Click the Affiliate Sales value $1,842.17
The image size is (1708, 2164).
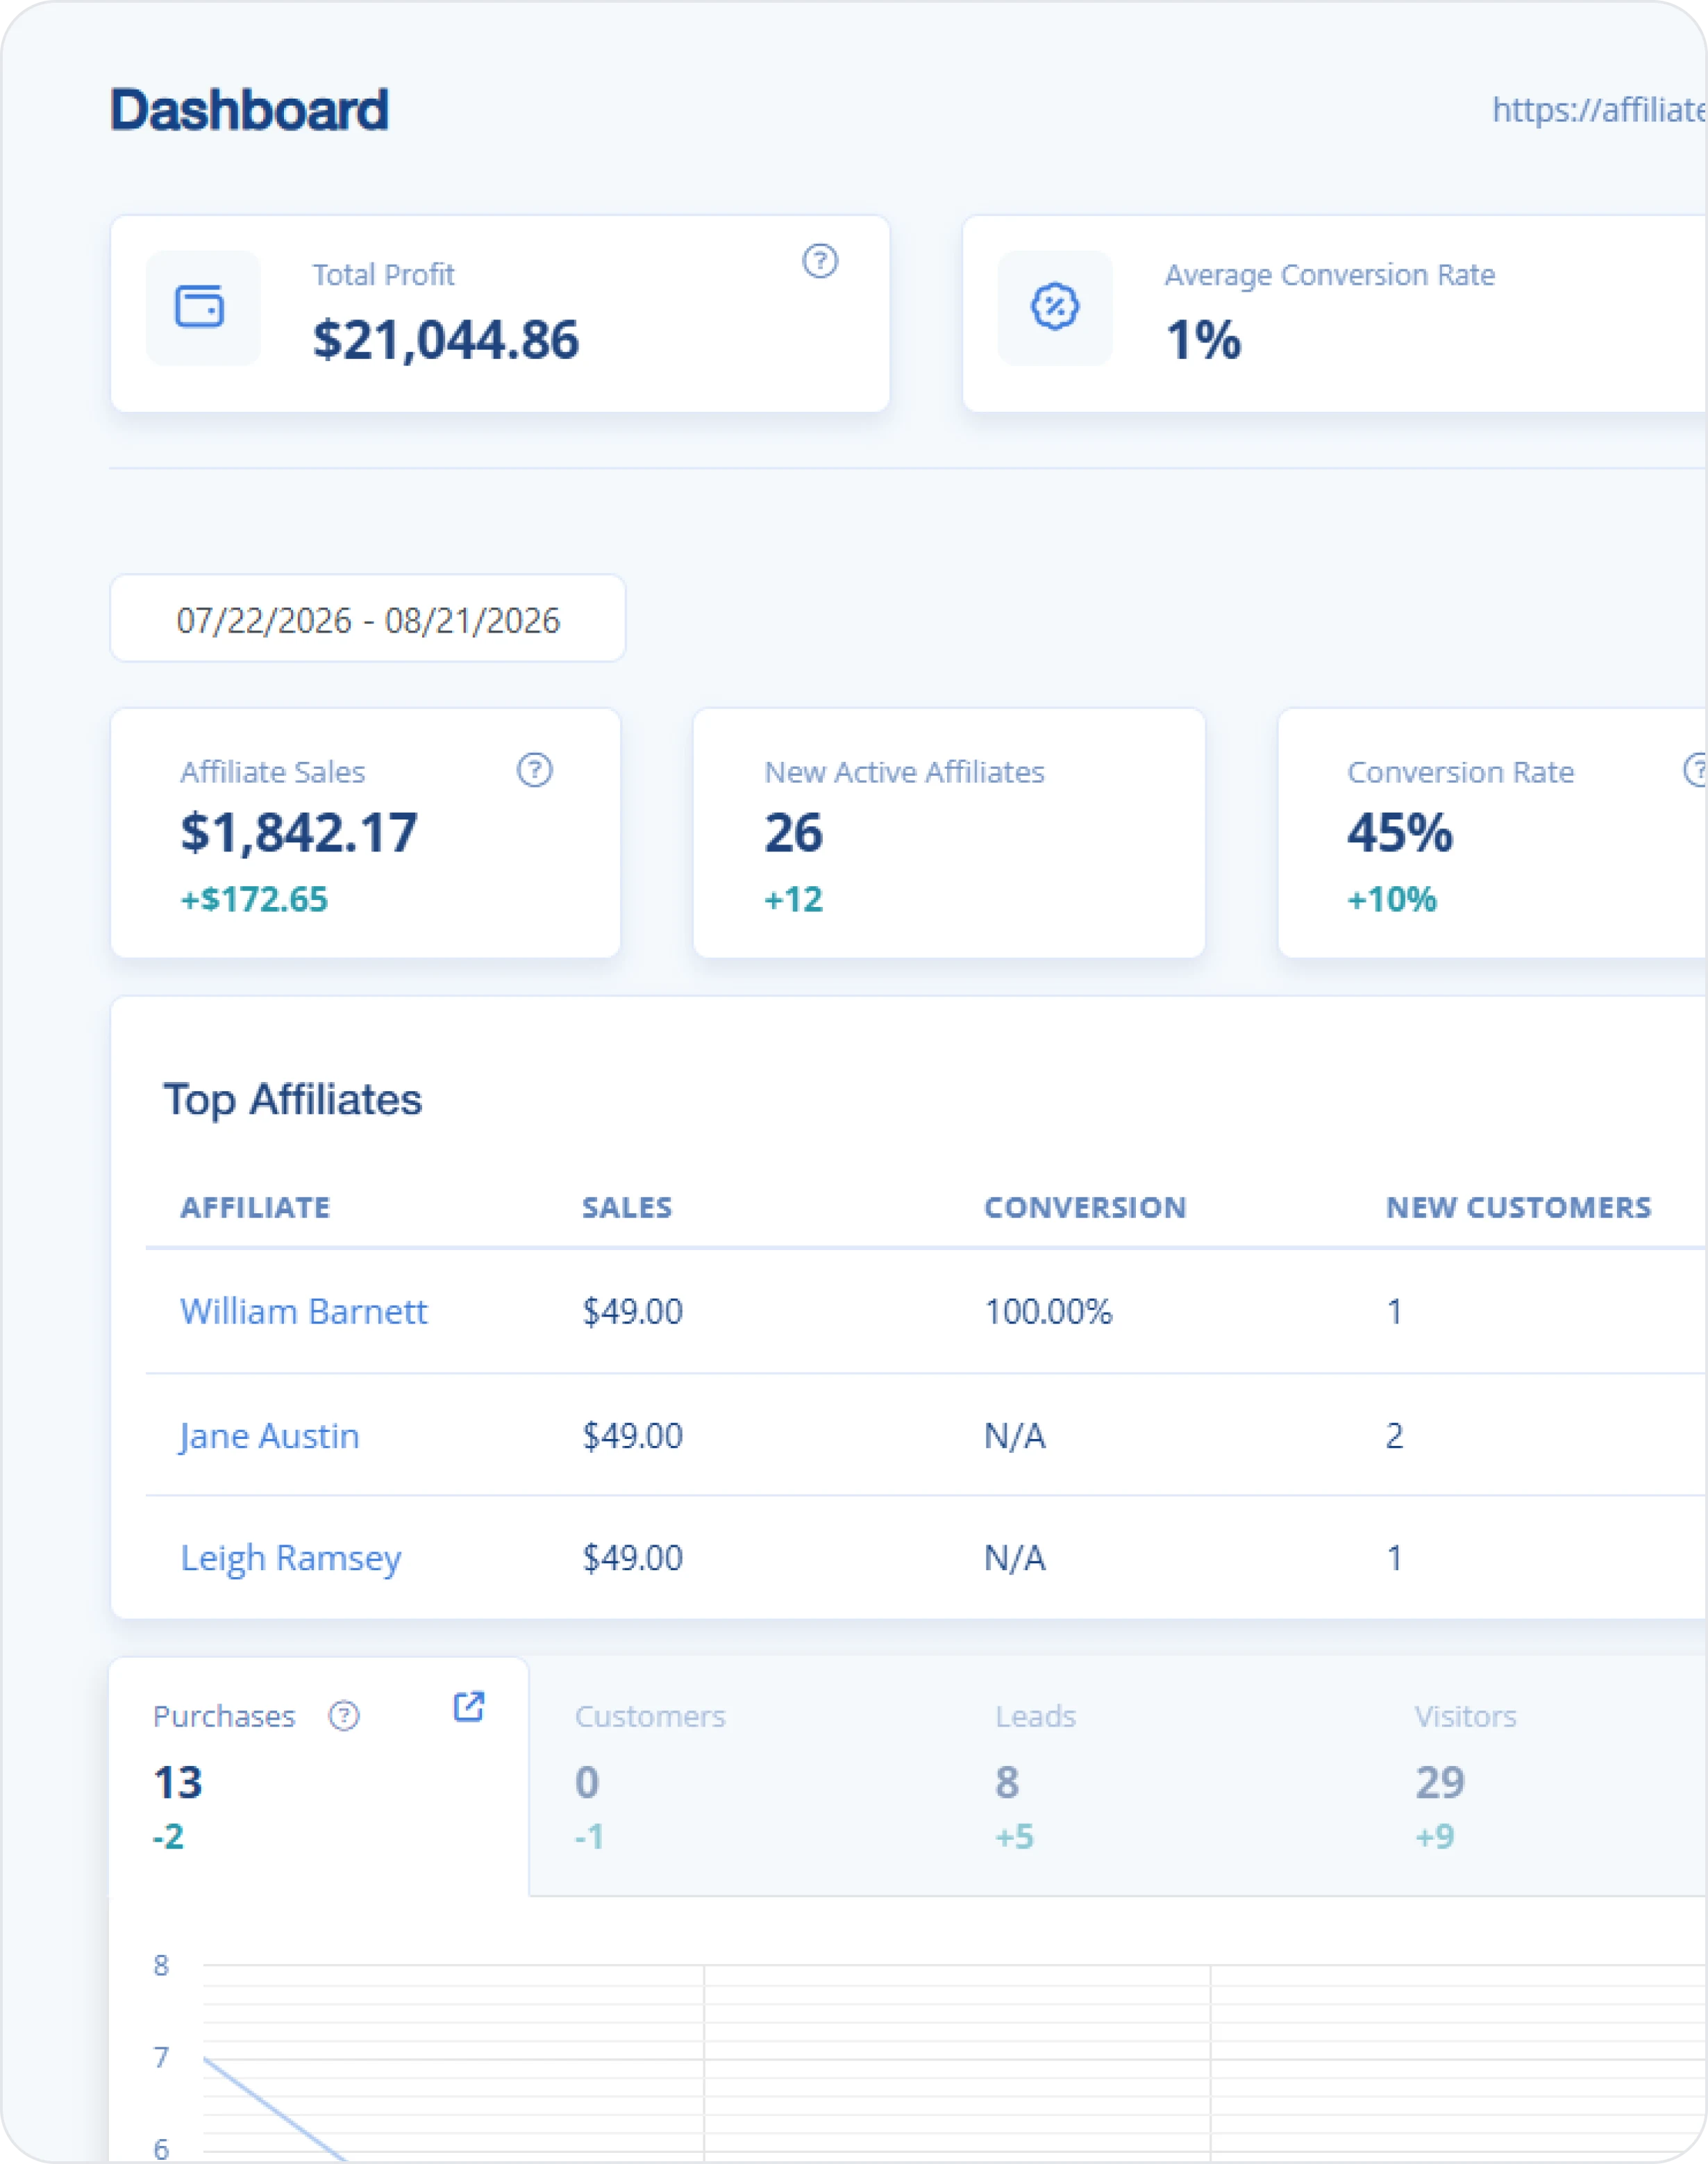pyautogui.click(x=299, y=832)
